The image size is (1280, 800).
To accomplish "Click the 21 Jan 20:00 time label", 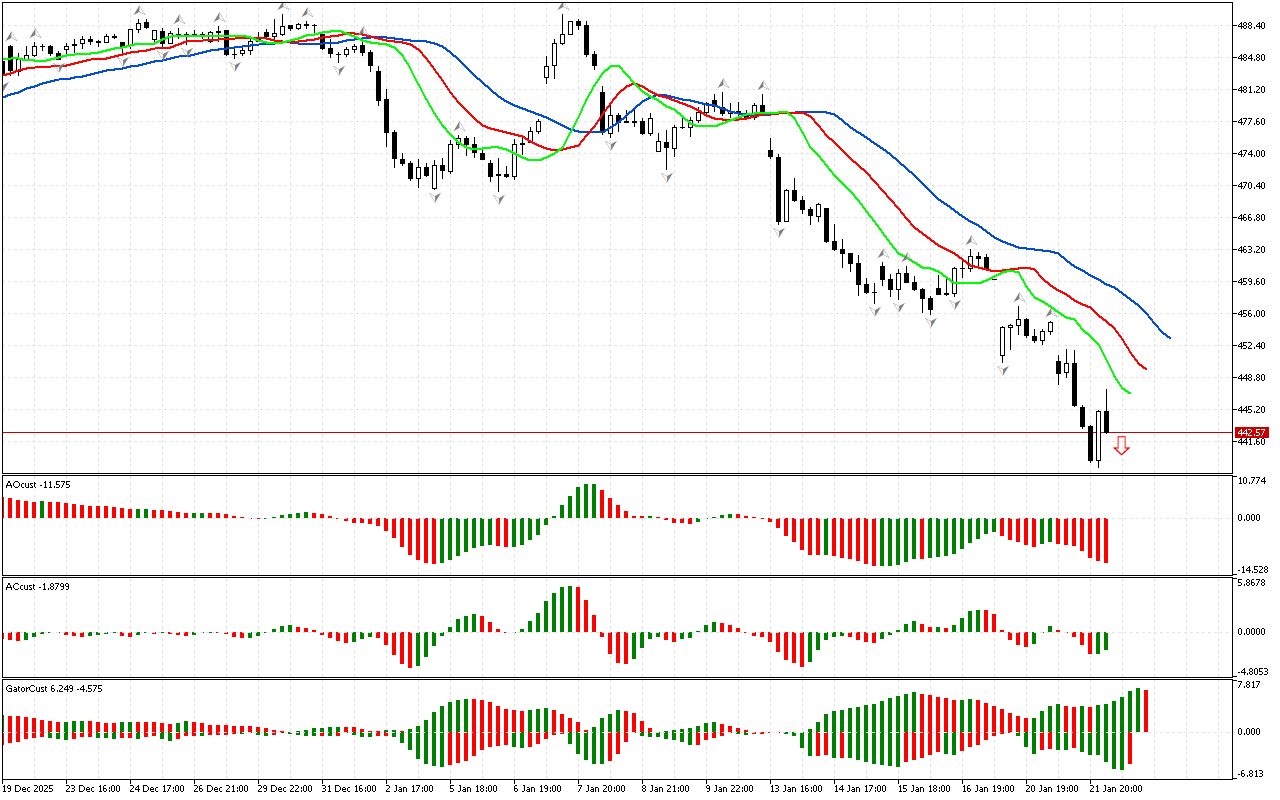I will pos(1115,788).
